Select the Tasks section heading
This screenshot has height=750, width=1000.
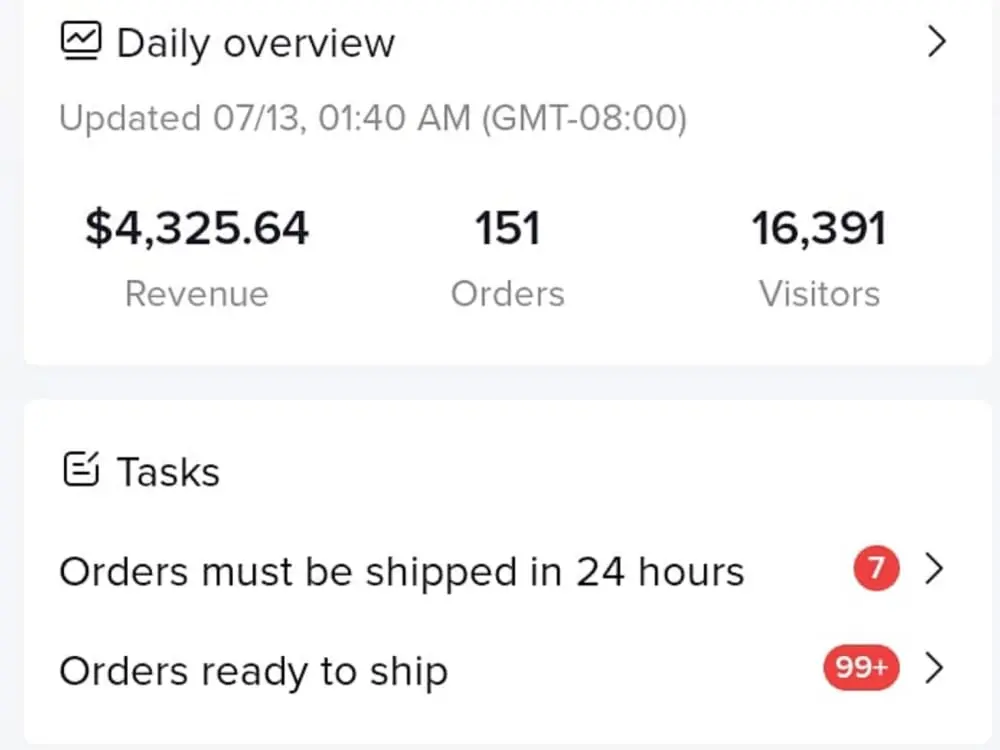168,471
